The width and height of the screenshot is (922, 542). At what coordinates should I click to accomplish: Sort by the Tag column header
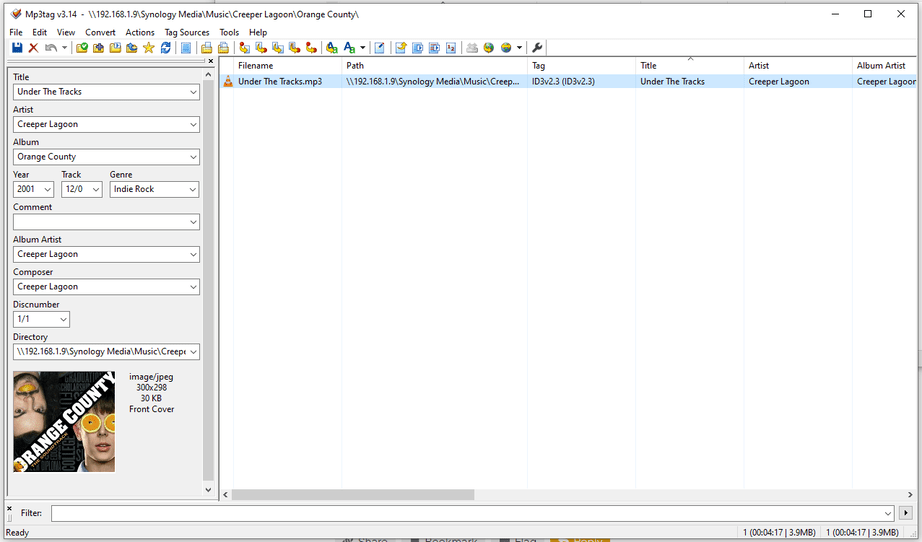pyautogui.click(x=581, y=66)
